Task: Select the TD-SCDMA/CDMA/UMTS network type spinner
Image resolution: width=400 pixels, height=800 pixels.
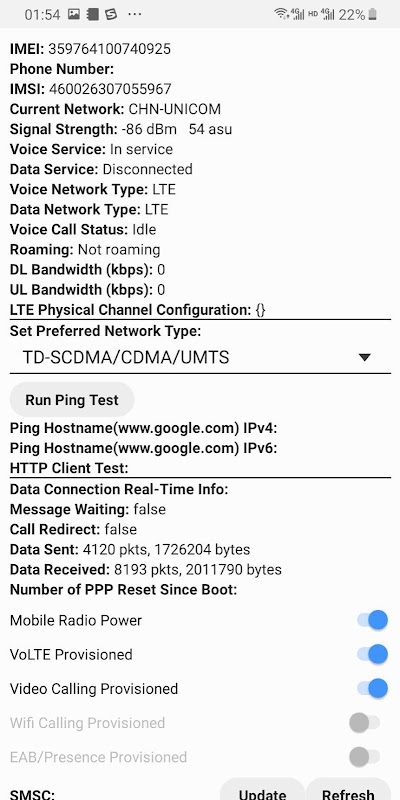Action: pyautogui.click(x=200, y=358)
